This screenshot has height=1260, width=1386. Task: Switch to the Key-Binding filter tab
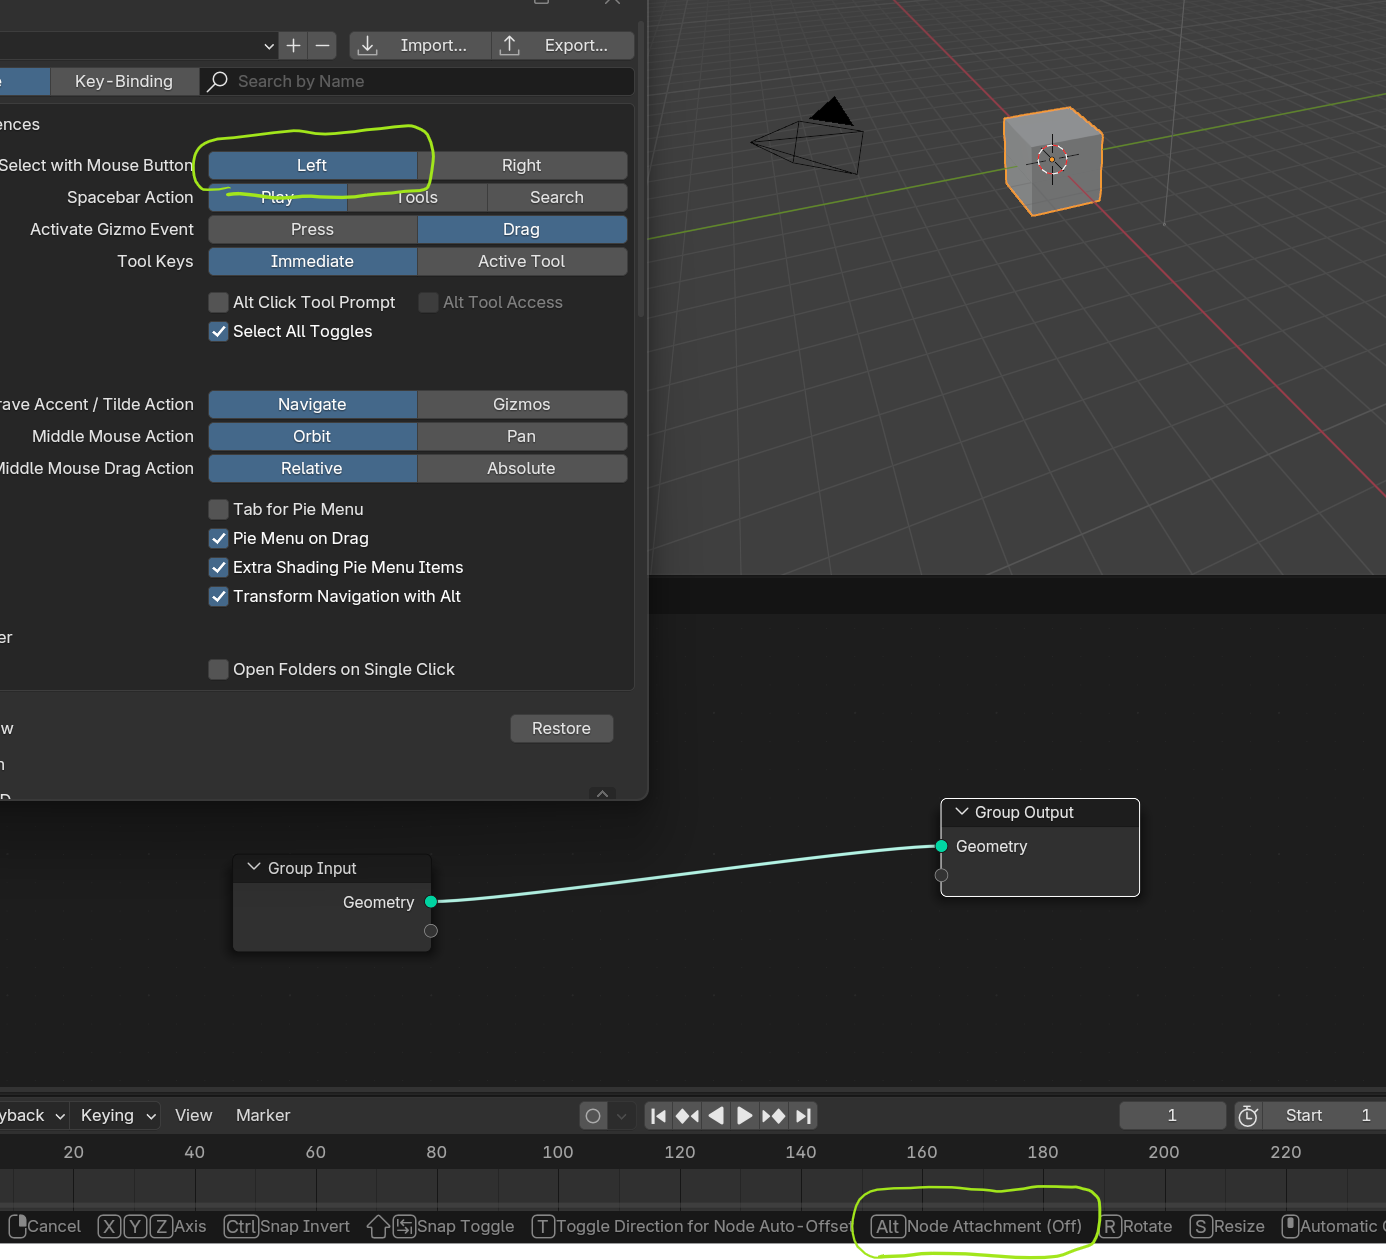coord(124,81)
